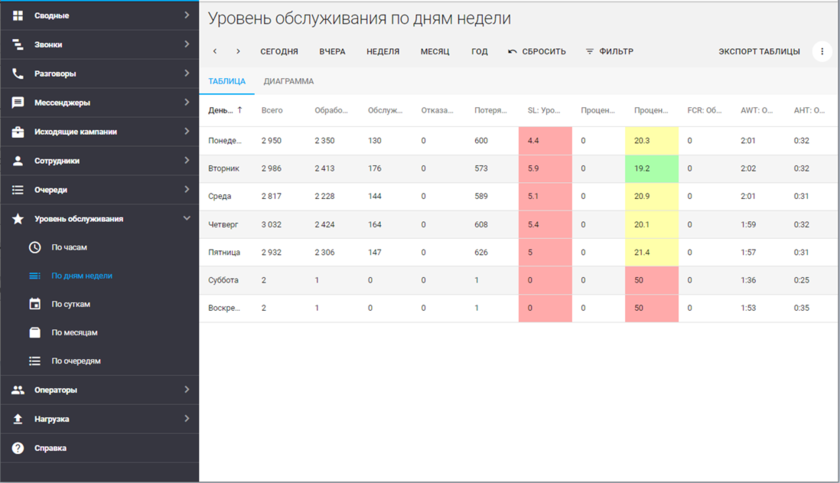Click the Сбросить reset button
Image resolution: width=840 pixels, height=483 pixels.
(537, 52)
